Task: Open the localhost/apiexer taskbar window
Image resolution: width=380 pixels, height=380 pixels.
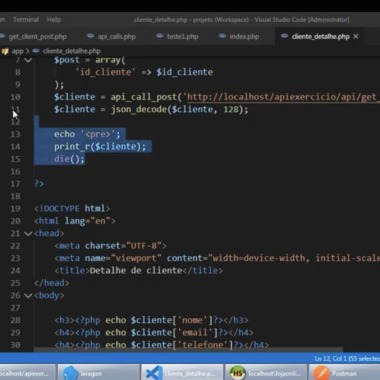Action: click(28, 373)
